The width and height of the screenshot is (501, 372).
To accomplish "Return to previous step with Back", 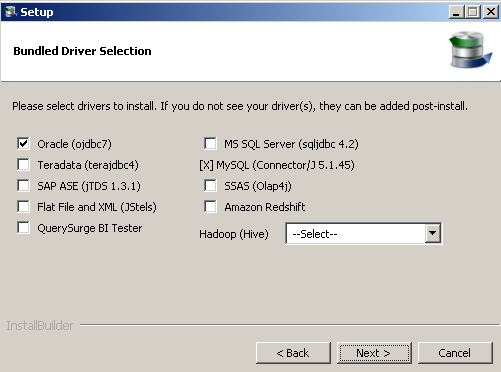I will click(x=293, y=353).
